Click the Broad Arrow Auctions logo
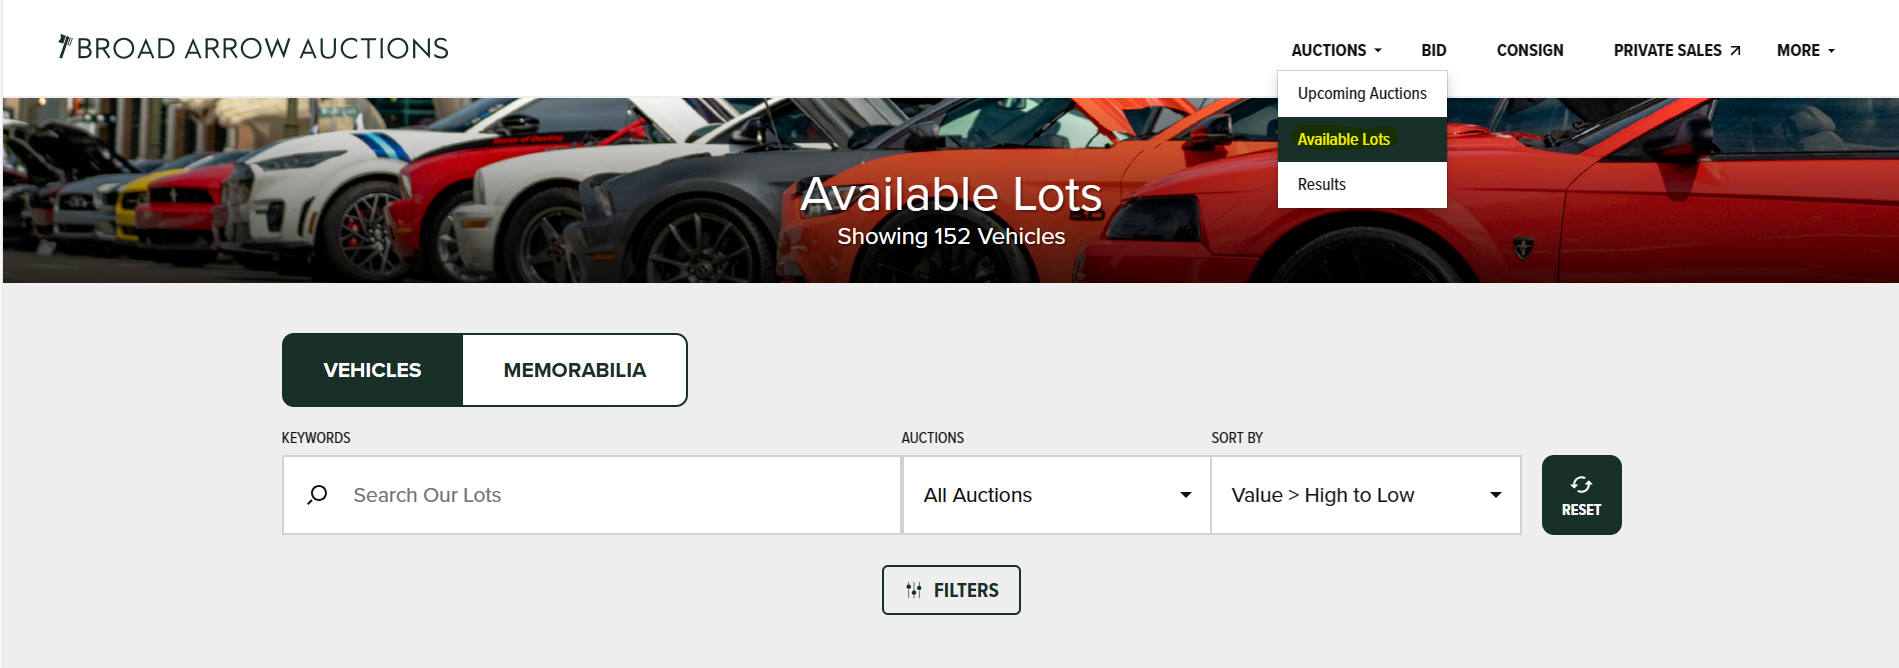 pos(254,48)
